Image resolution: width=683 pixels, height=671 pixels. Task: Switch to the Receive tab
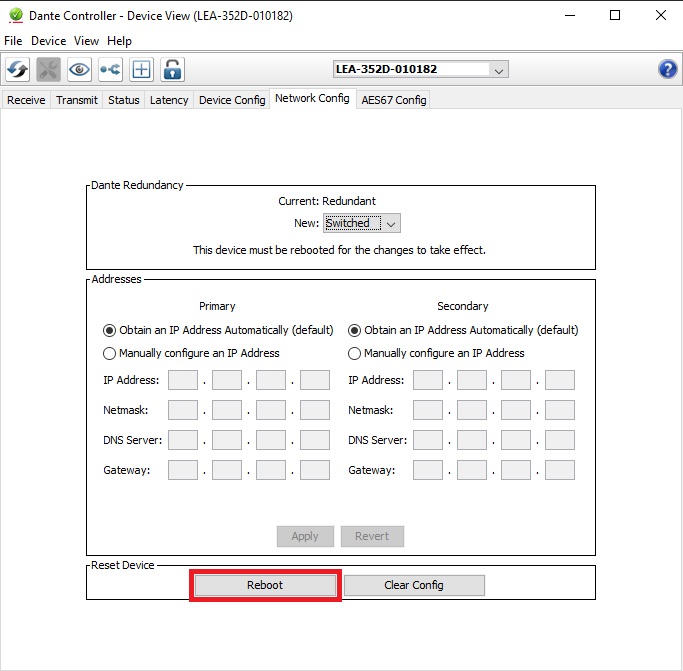pos(26,100)
